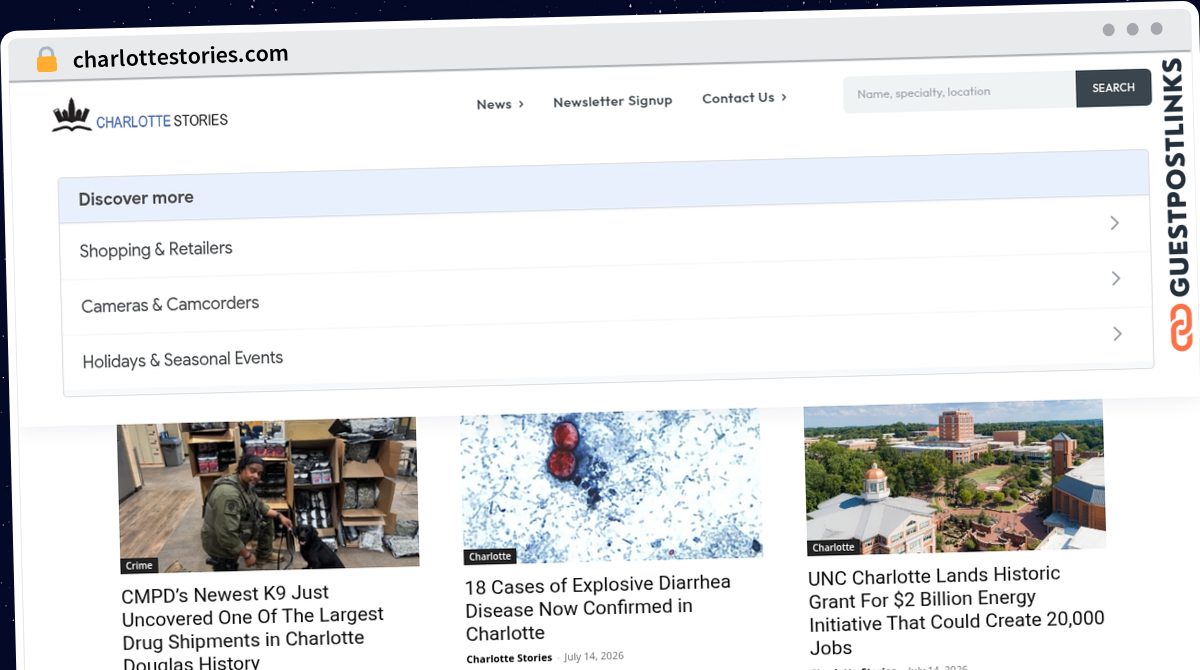Expand the chevron next to Contact Us
The height and width of the screenshot is (670, 1200).
click(784, 97)
